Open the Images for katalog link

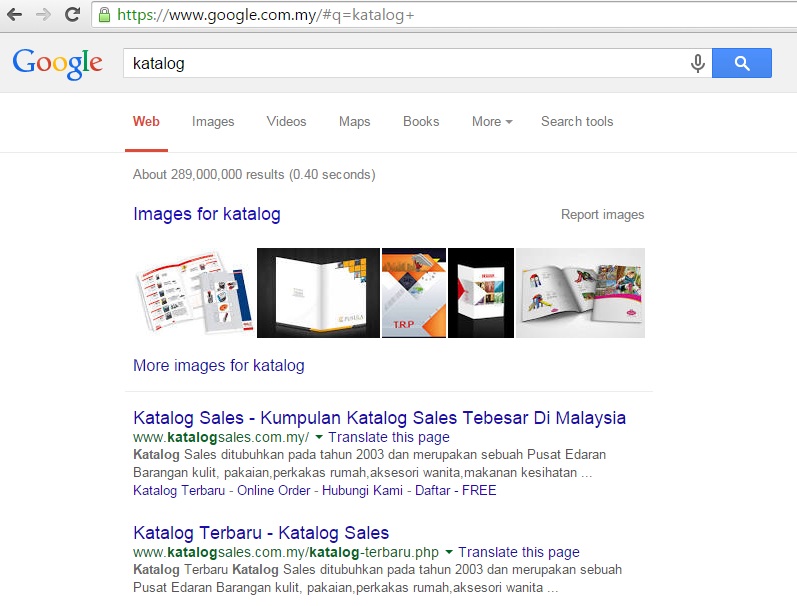207,214
